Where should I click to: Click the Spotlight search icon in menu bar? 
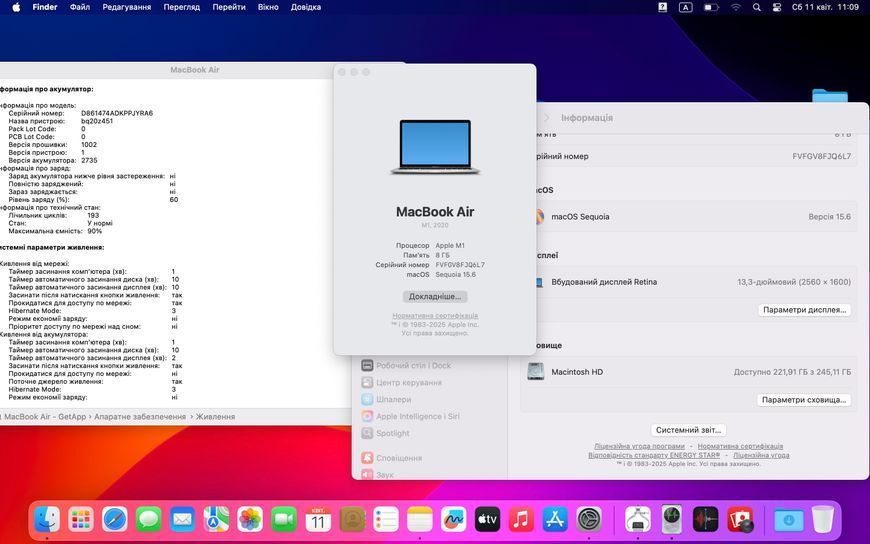click(756, 7)
